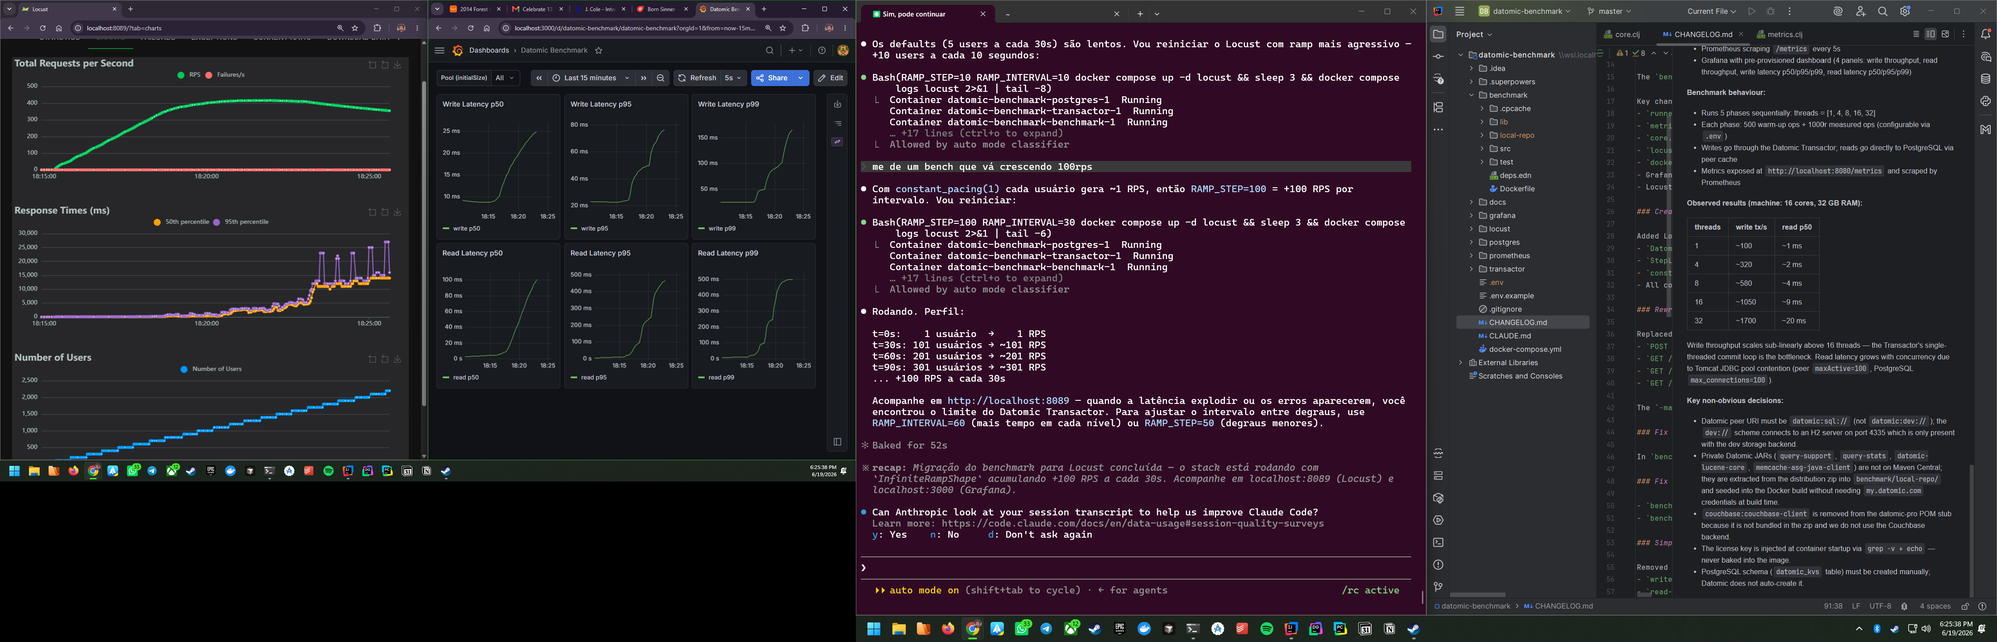
Task: Shift Grafana time range backward
Action: [539, 78]
